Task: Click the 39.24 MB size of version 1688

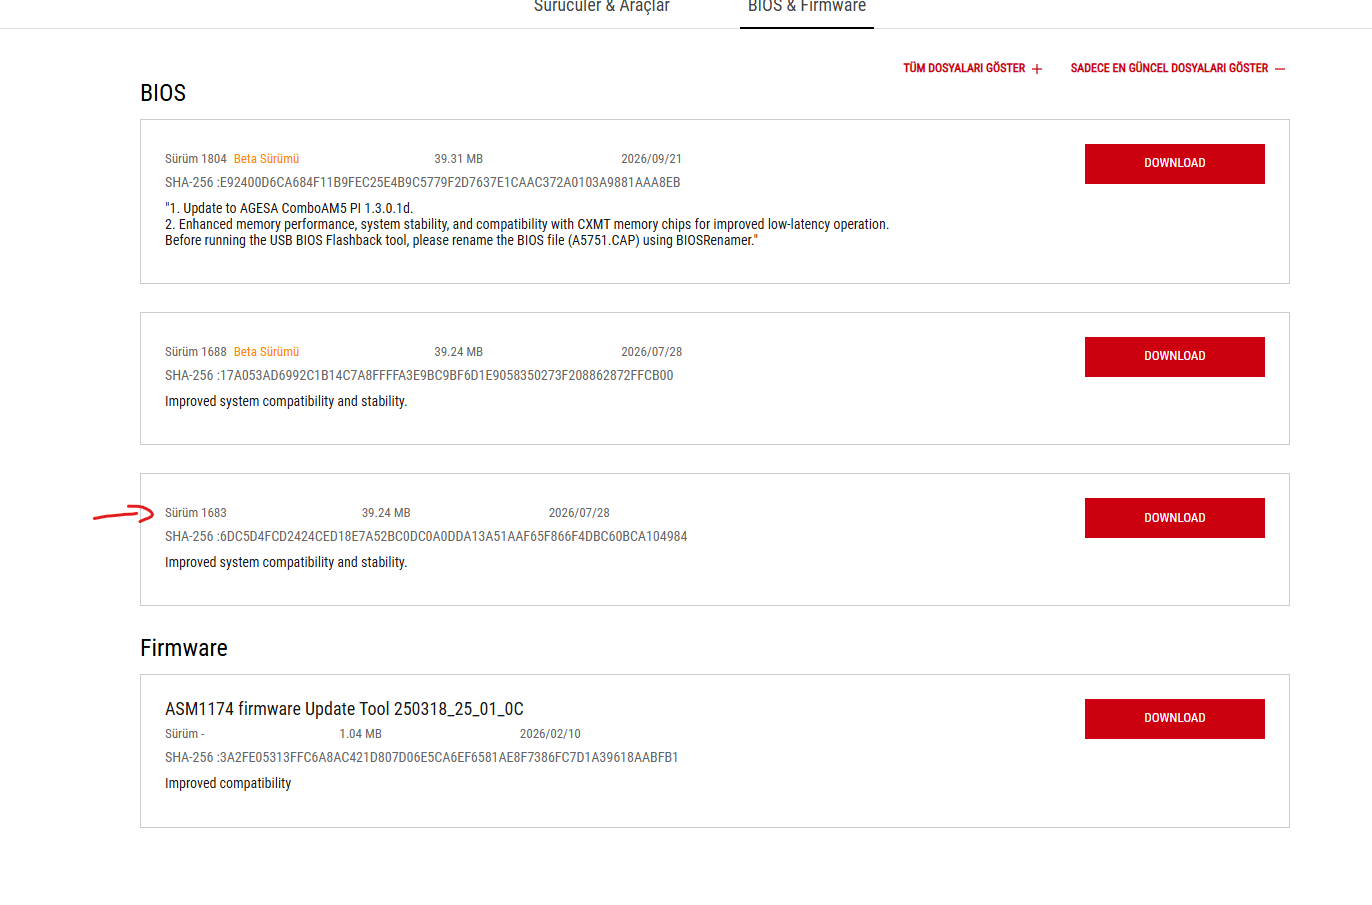Action: tap(459, 352)
